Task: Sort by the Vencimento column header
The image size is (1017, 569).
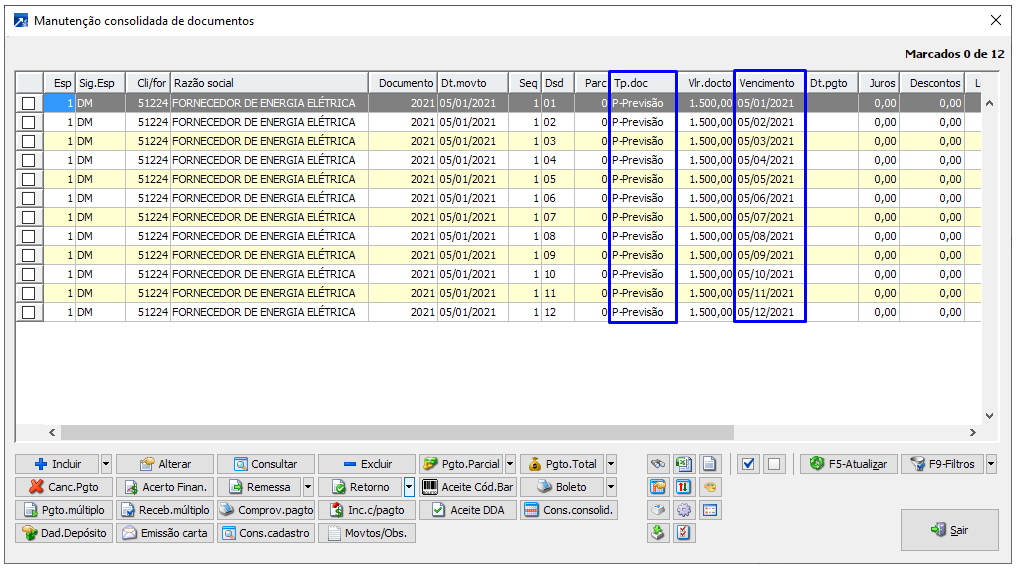Action: point(769,83)
